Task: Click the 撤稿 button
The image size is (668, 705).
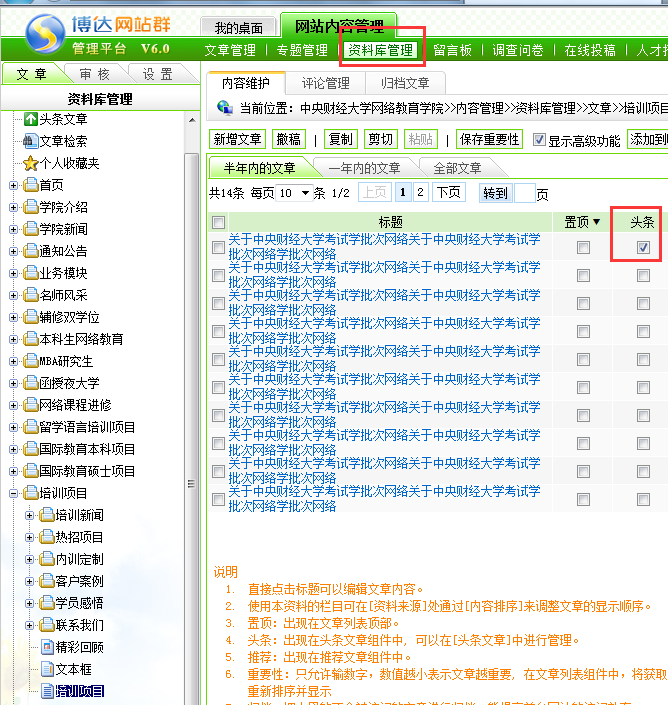Action: tap(289, 139)
